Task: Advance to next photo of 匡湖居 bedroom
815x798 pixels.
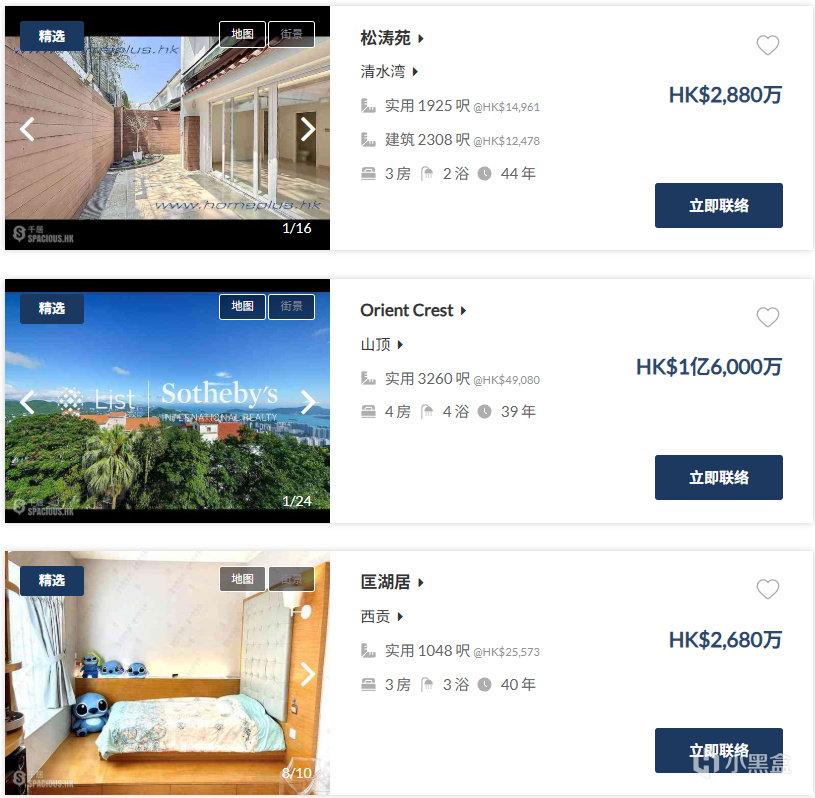Action: pyautogui.click(x=308, y=674)
